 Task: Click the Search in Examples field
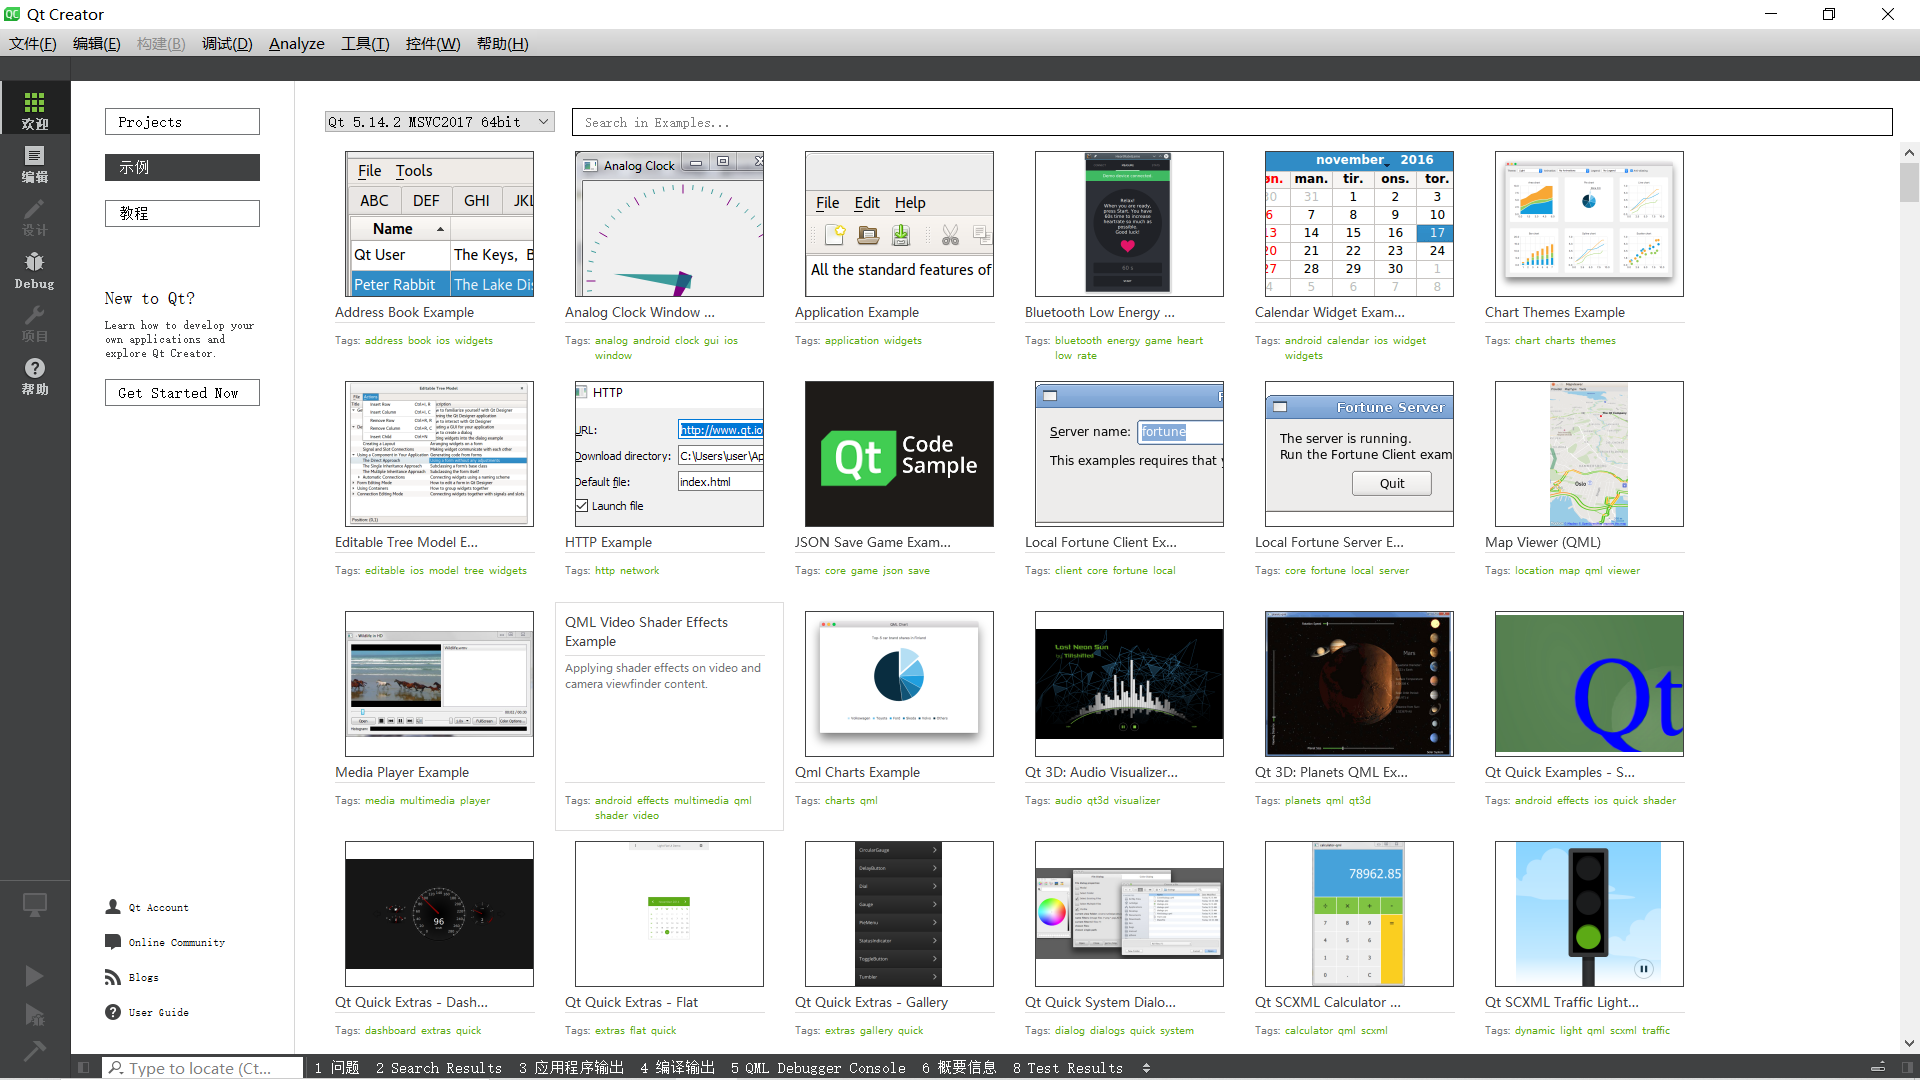tap(1231, 122)
